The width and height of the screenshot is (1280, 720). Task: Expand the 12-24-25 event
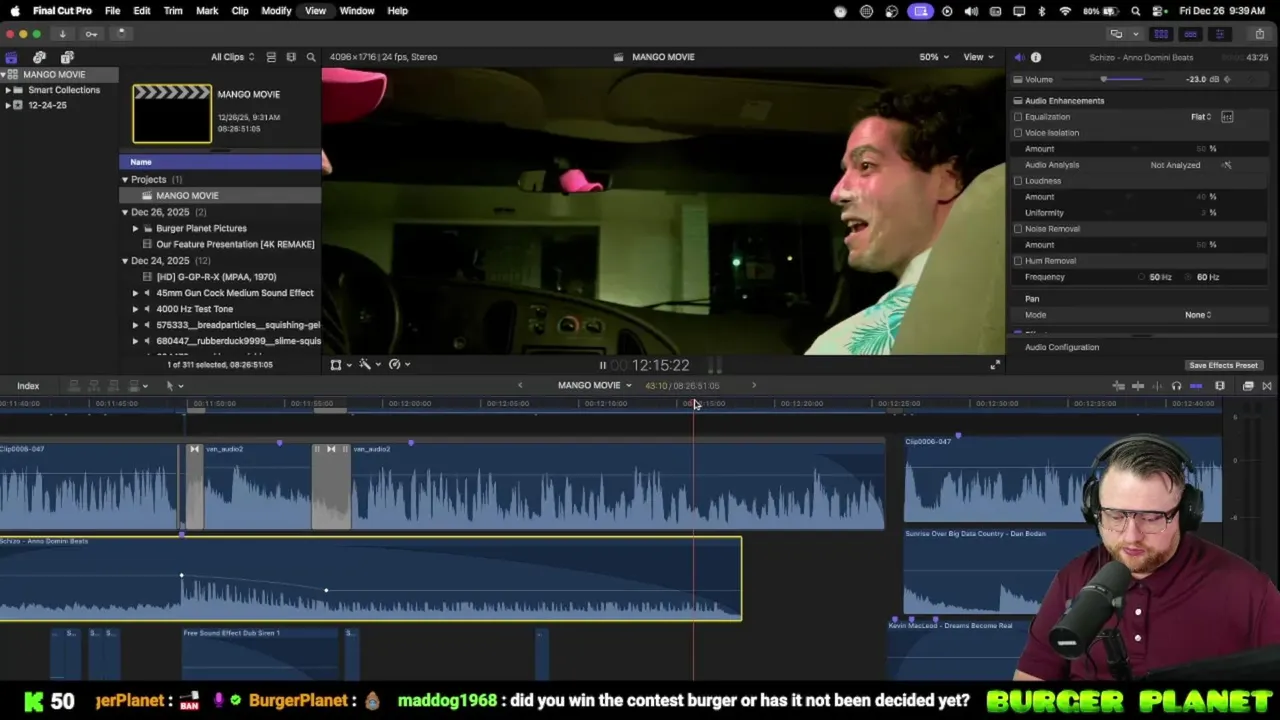pos(8,105)
